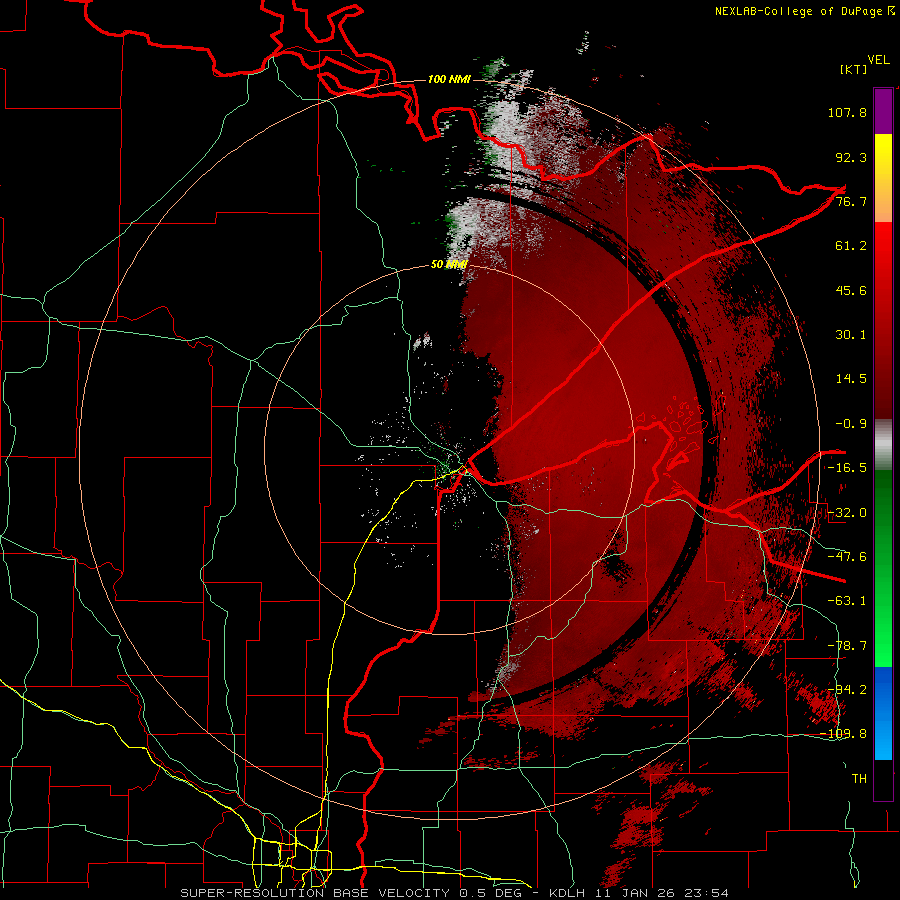Select the 76.7 value on velocity scale

point(851,201)
